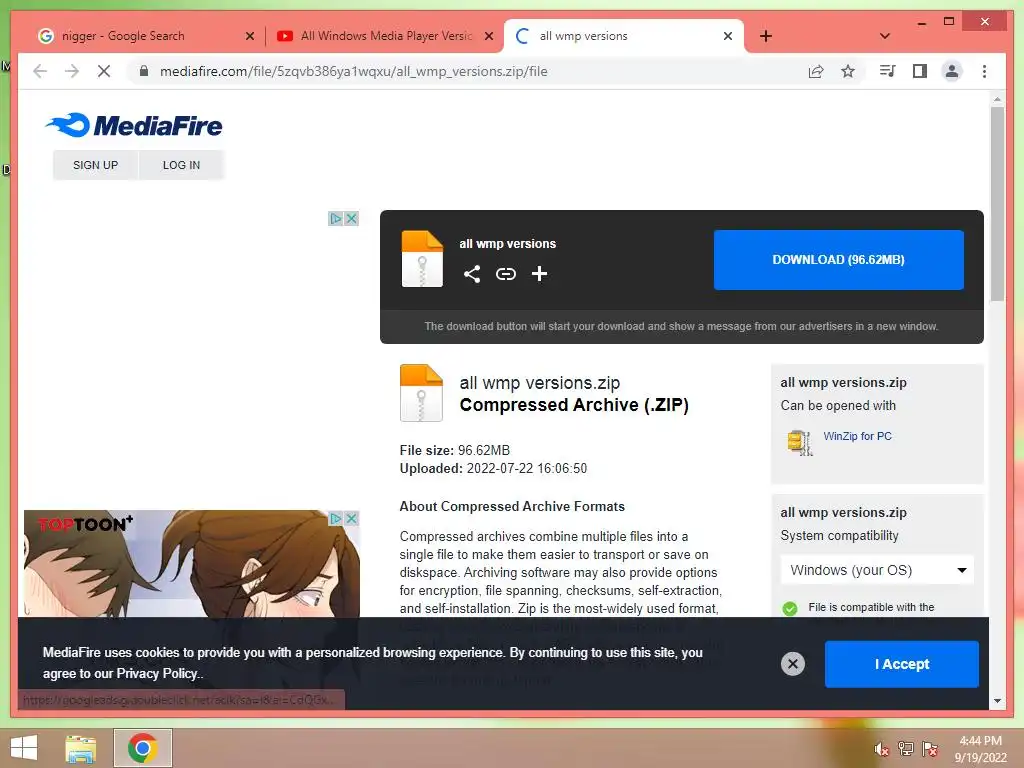
Task: Close the YouTube tab
Action: click(x=488, y=36)
